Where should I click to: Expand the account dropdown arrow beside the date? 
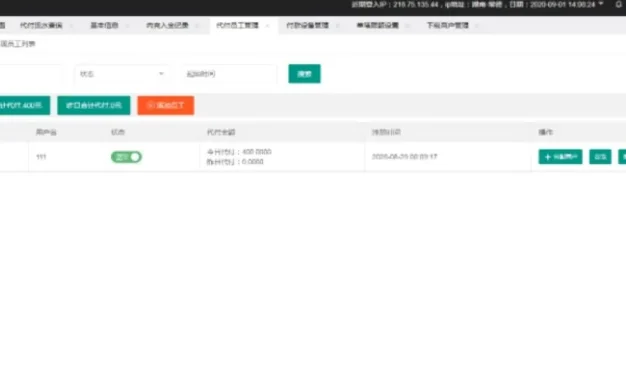click(x=601, y=4)
